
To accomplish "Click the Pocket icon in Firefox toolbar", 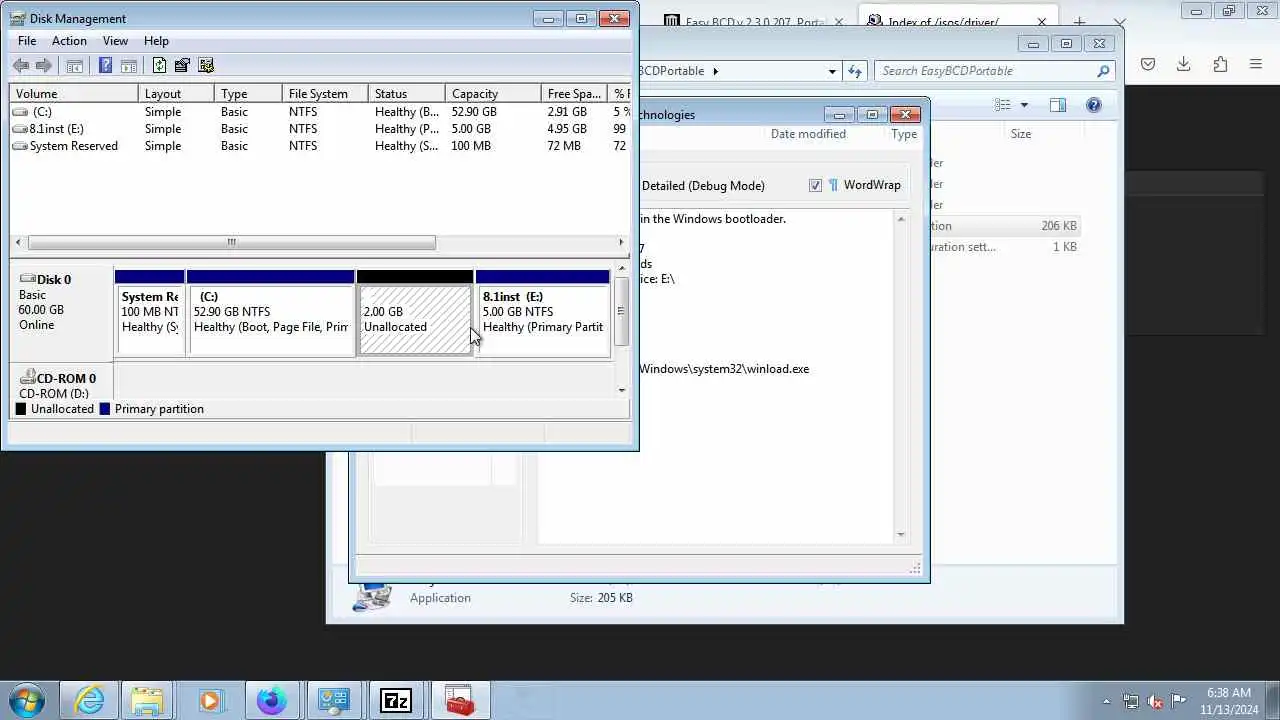I will coord(1148,64).
